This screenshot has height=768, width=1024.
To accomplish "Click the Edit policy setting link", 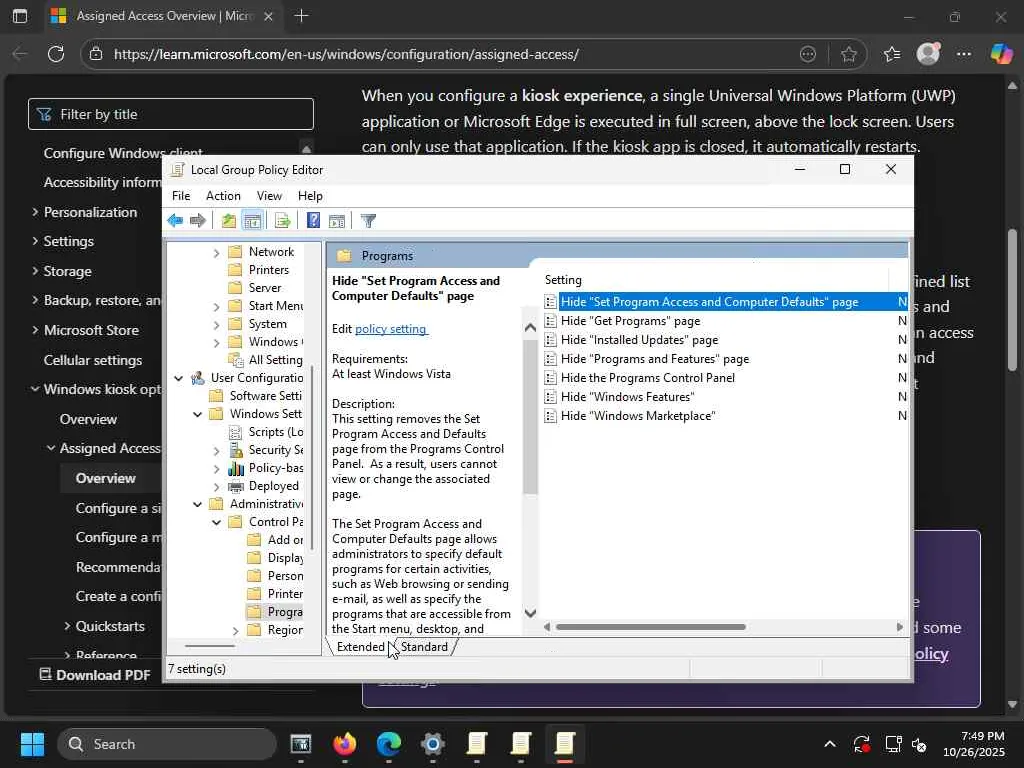I will click(391, 328).
